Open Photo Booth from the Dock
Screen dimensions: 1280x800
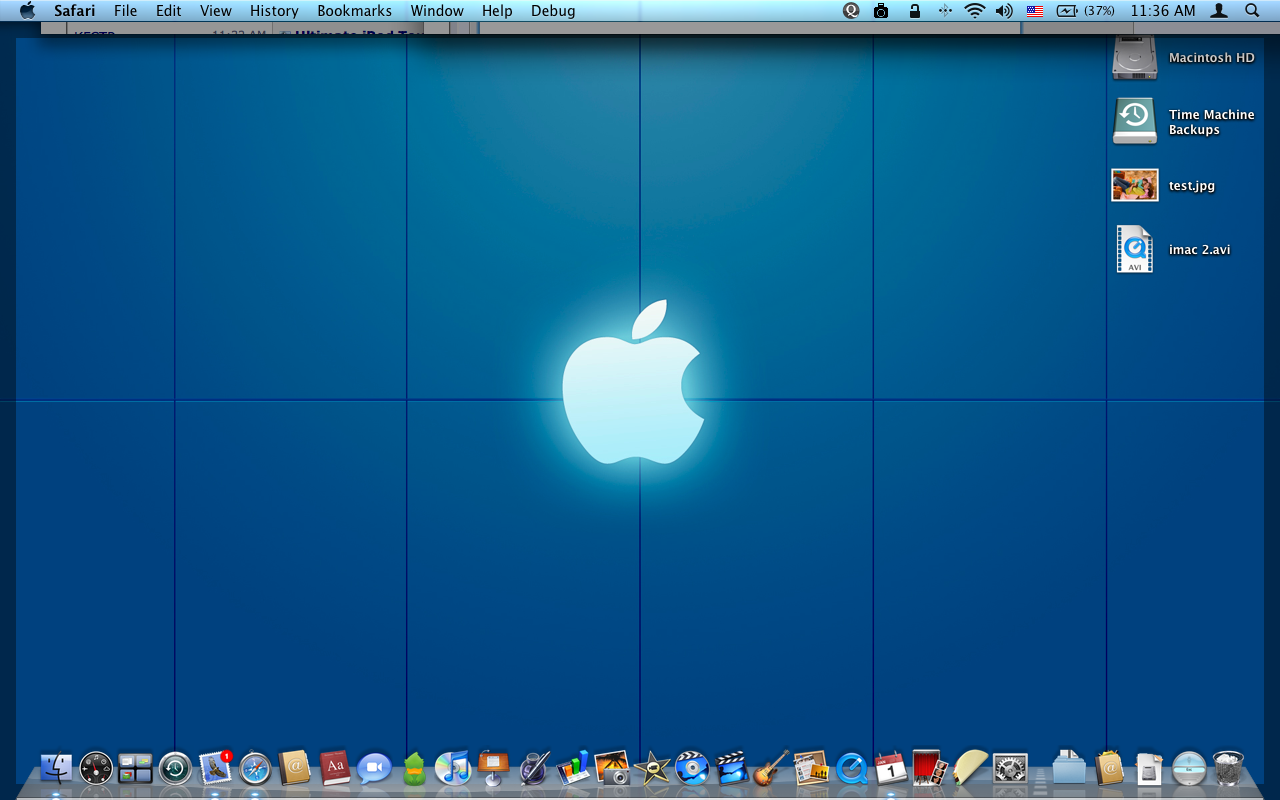coord(930,768)
